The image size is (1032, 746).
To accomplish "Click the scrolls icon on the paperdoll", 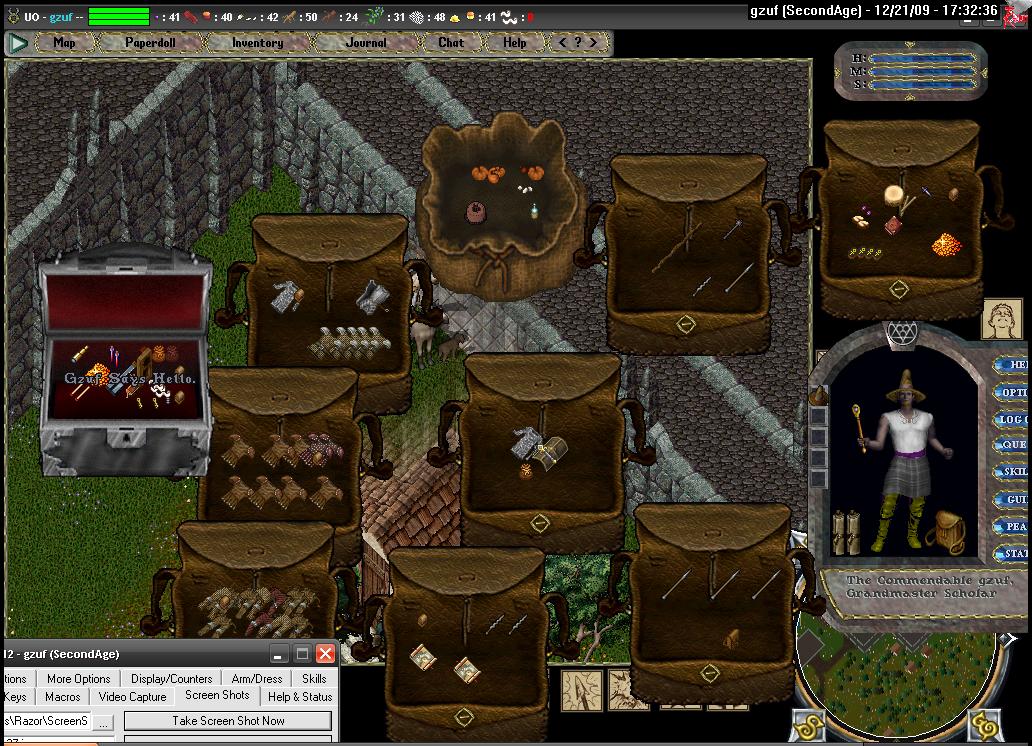I will 846,531.
